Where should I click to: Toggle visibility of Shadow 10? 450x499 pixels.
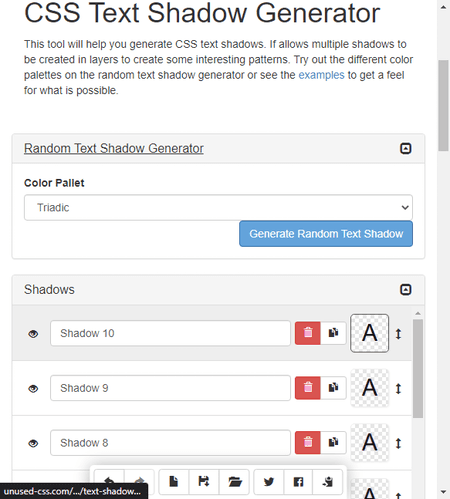point(33,334)
